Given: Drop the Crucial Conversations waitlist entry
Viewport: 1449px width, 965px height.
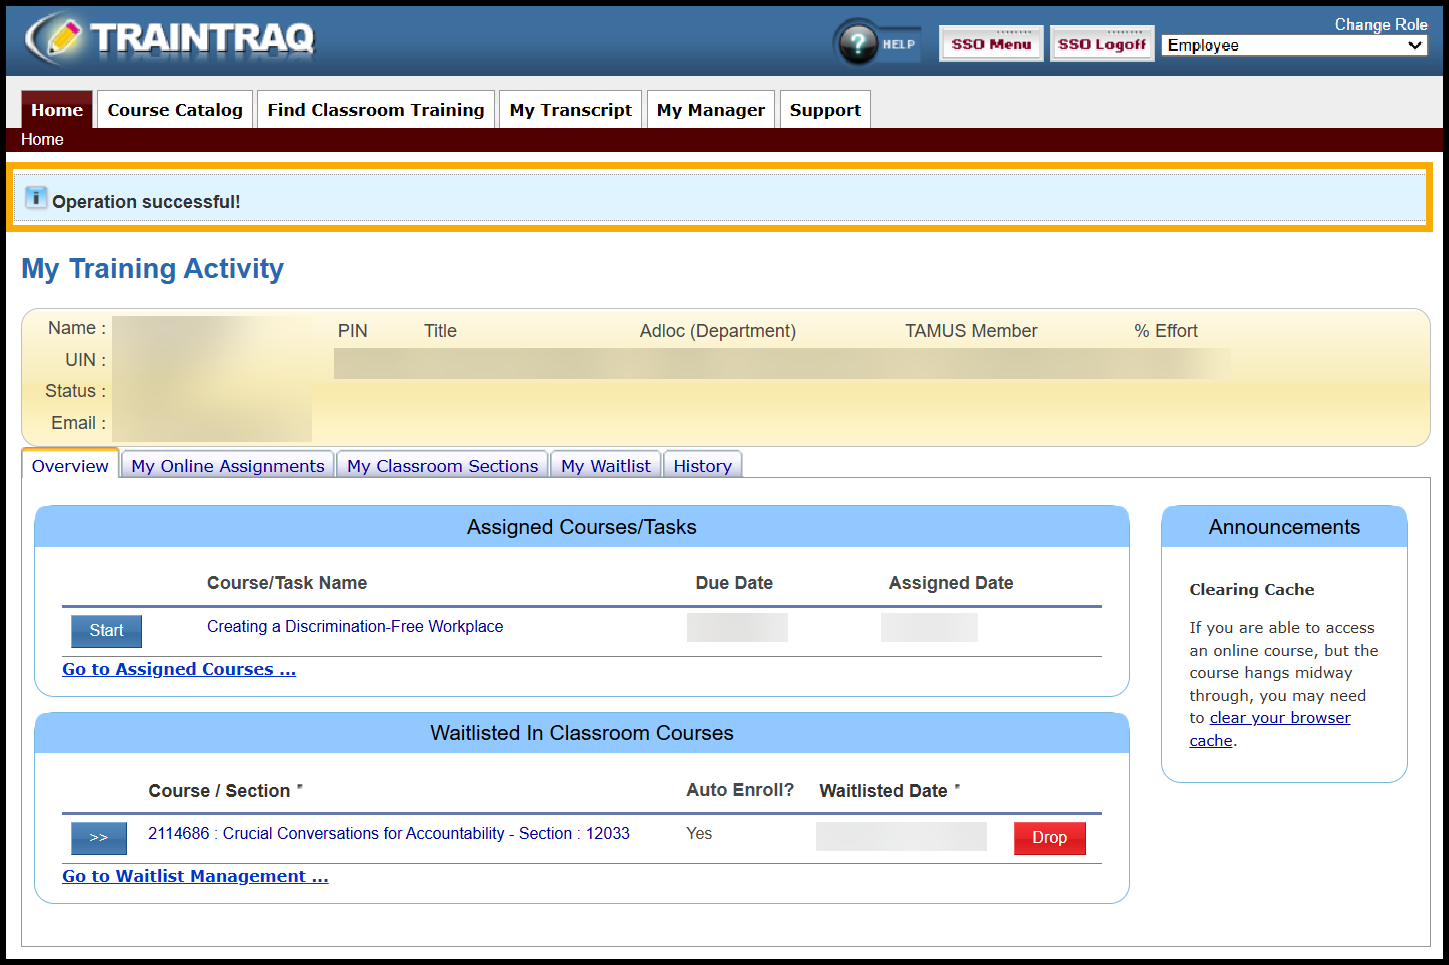Looking at the screenshot, I should [1049, 838].
